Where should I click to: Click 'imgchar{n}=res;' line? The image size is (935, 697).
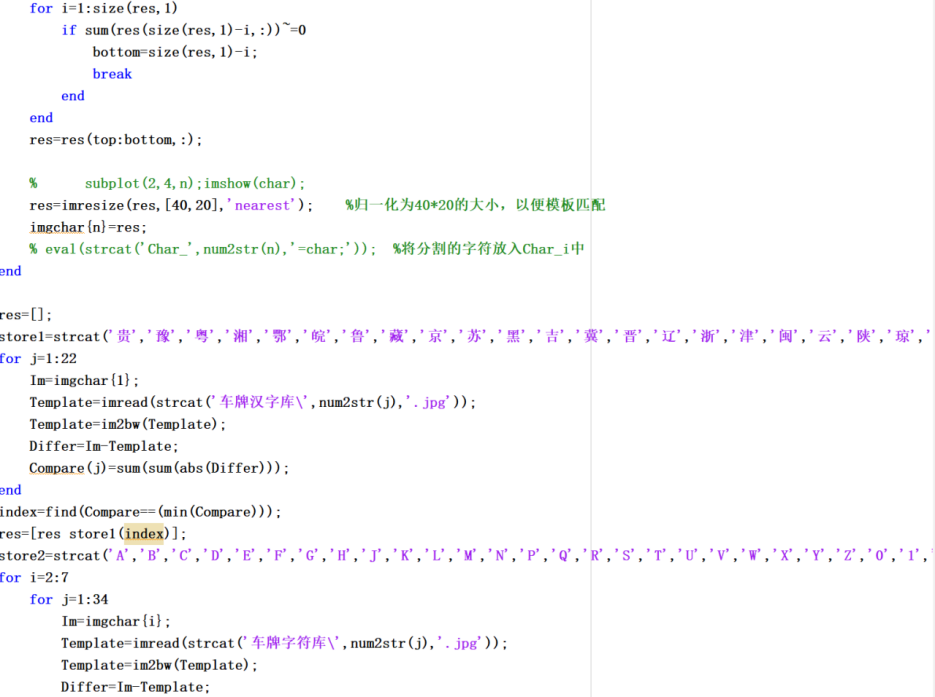click(88, 227)
